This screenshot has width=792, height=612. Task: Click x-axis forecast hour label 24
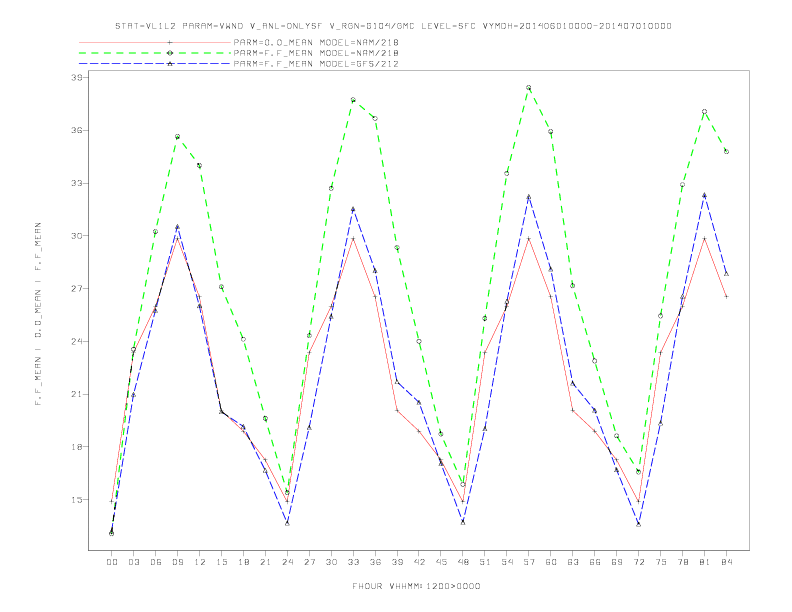[x=287, y=562]
